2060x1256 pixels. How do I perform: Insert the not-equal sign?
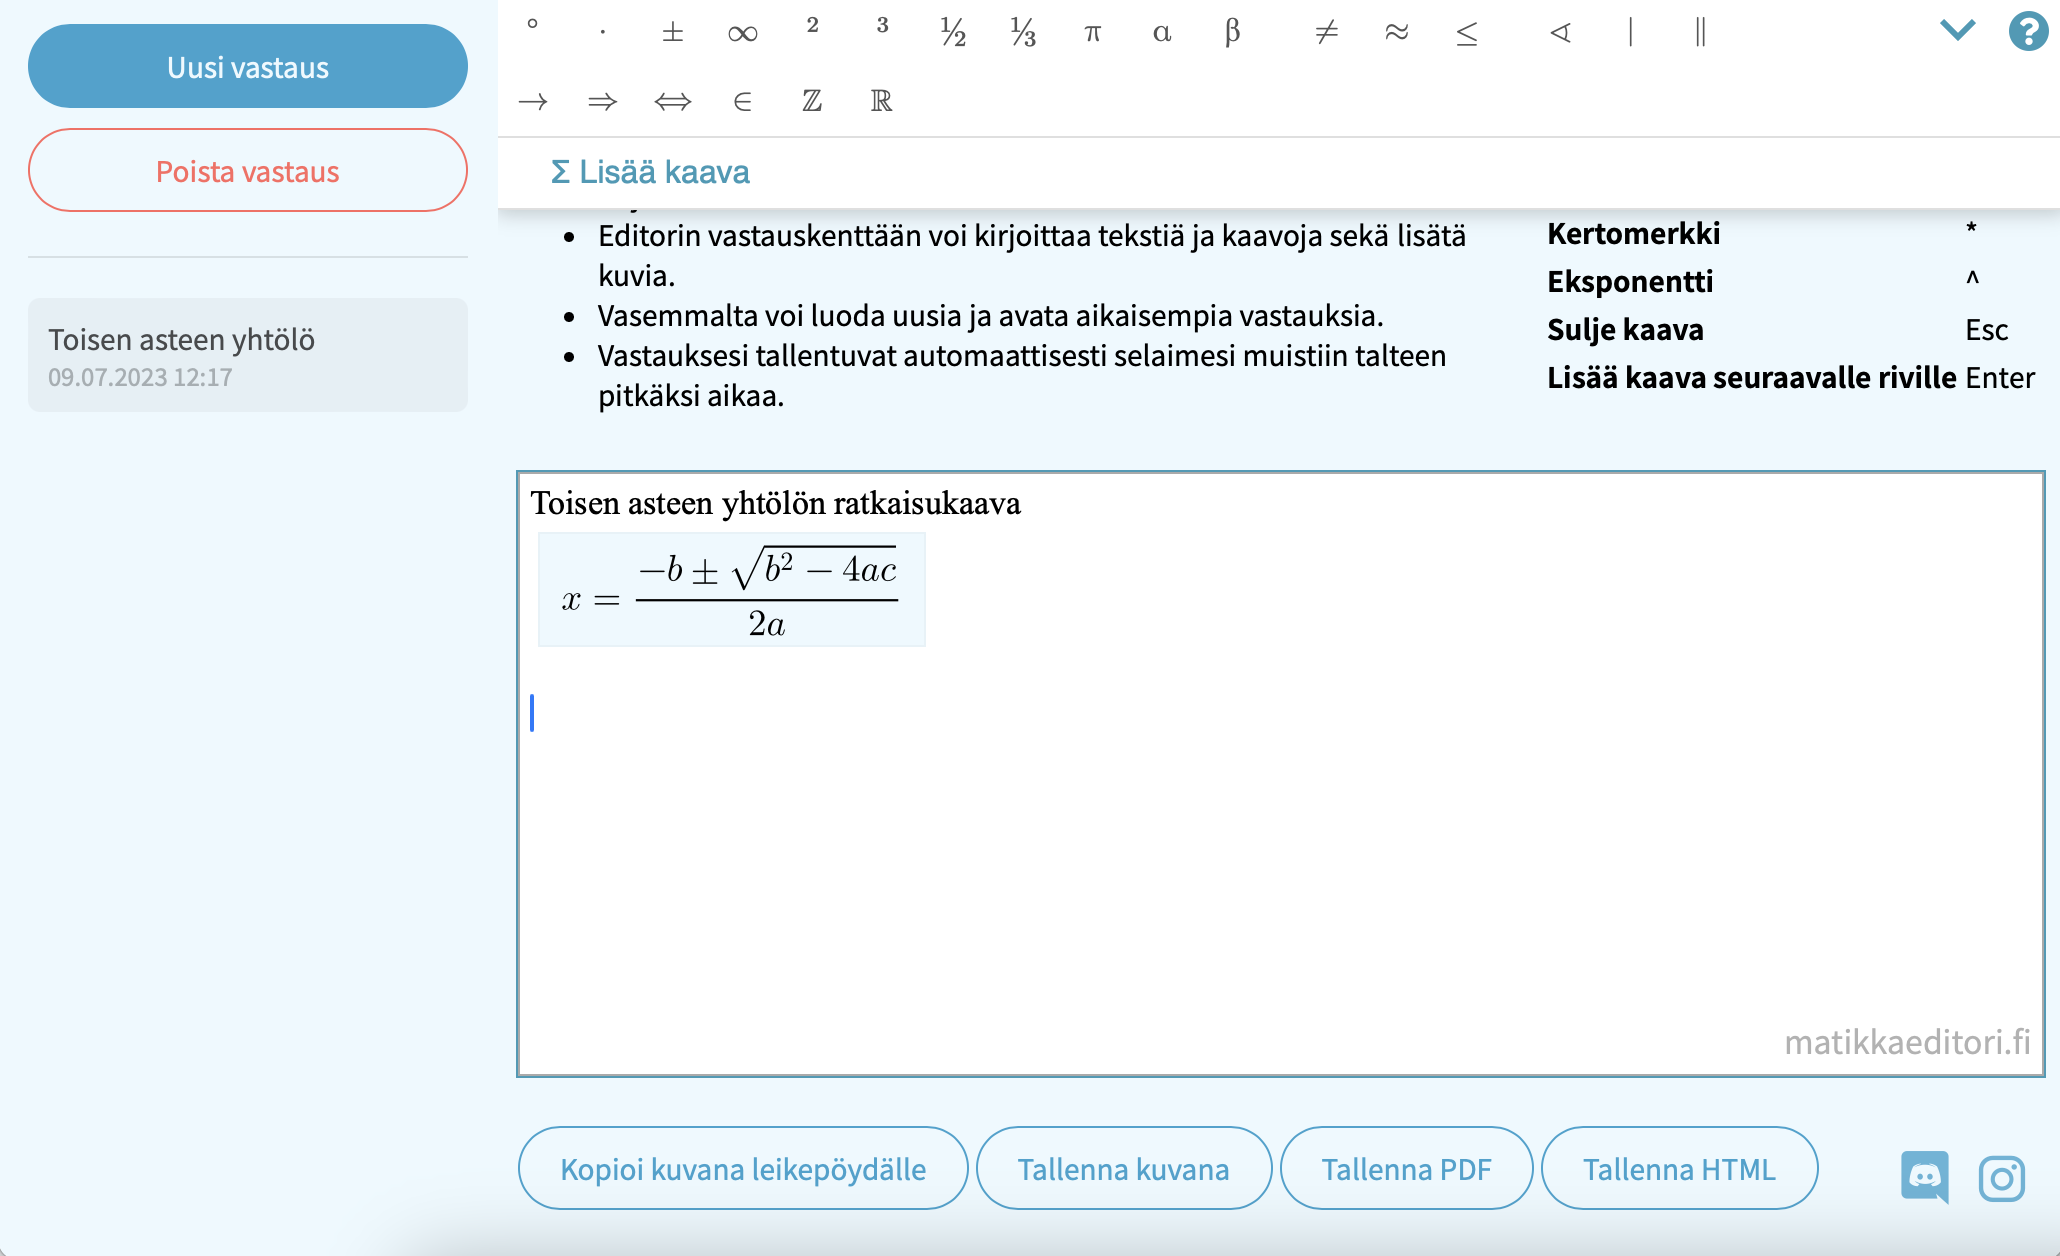(x=1326, y=34)
